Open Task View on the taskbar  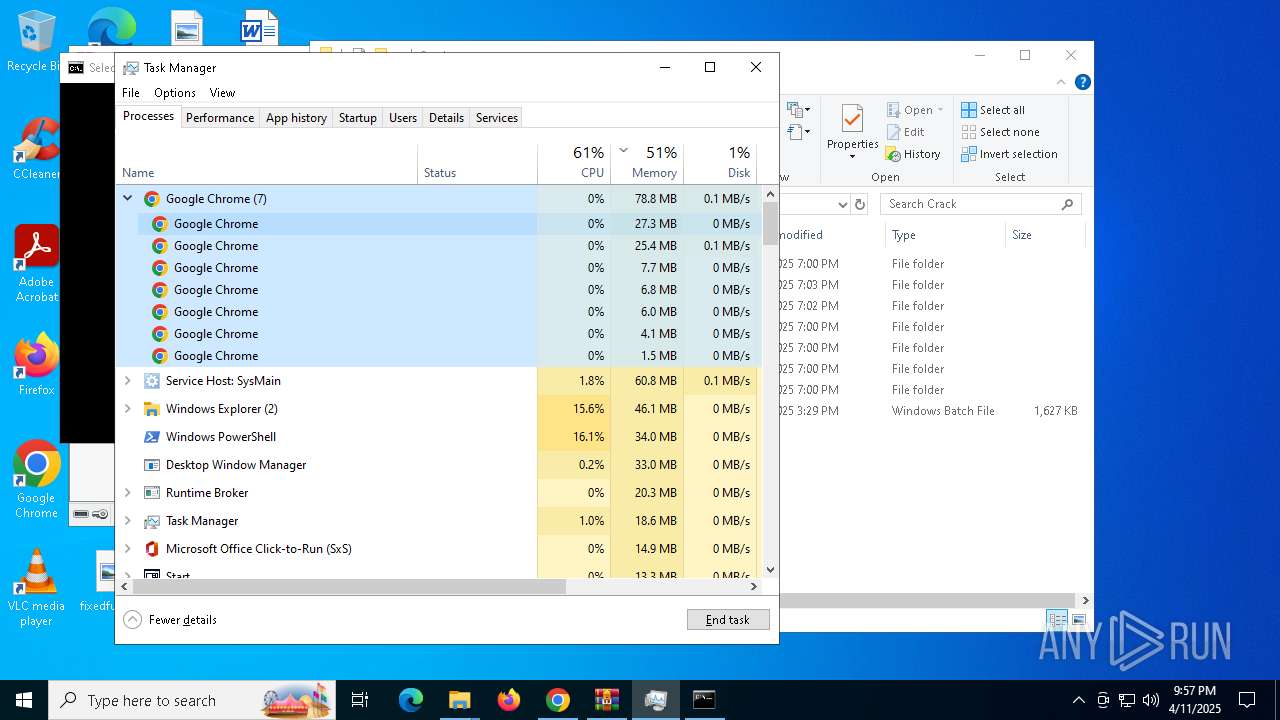(360, 700)
